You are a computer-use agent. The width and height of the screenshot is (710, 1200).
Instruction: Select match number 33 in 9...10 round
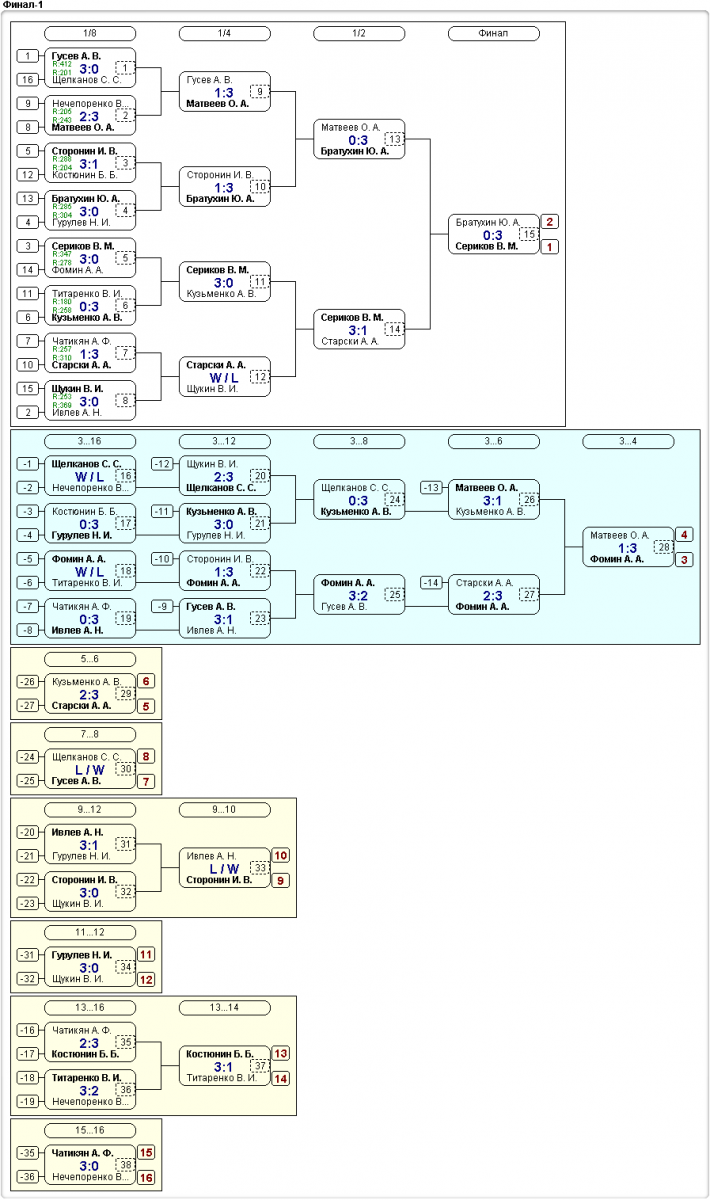[259, 868]
